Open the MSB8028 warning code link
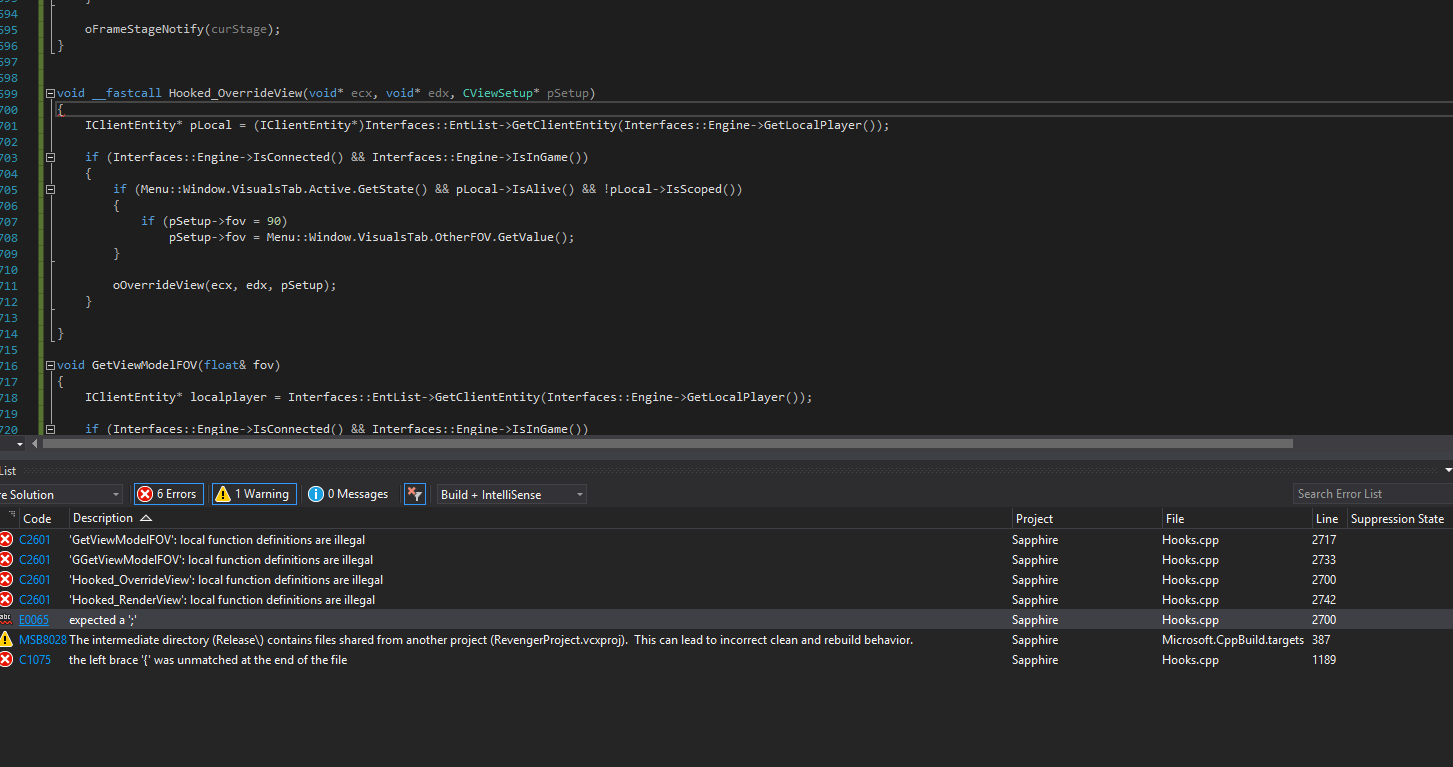This screenshot has width=1453, height=767. 43,640
